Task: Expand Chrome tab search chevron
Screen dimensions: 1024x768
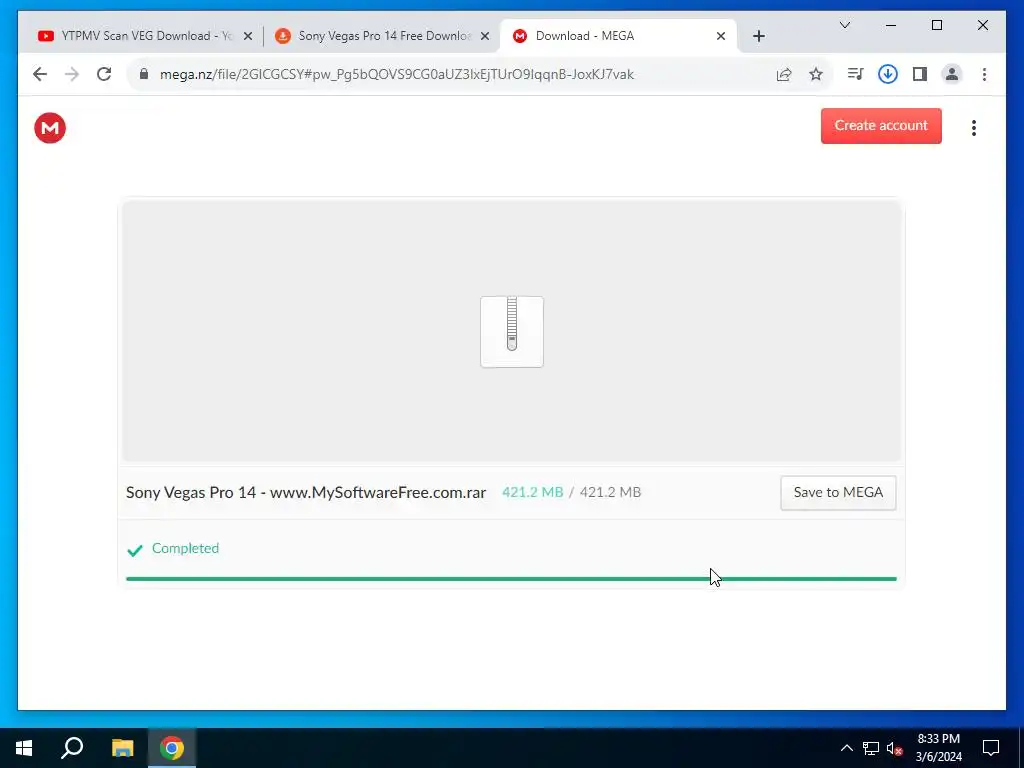Action: [x=844, y=25]
